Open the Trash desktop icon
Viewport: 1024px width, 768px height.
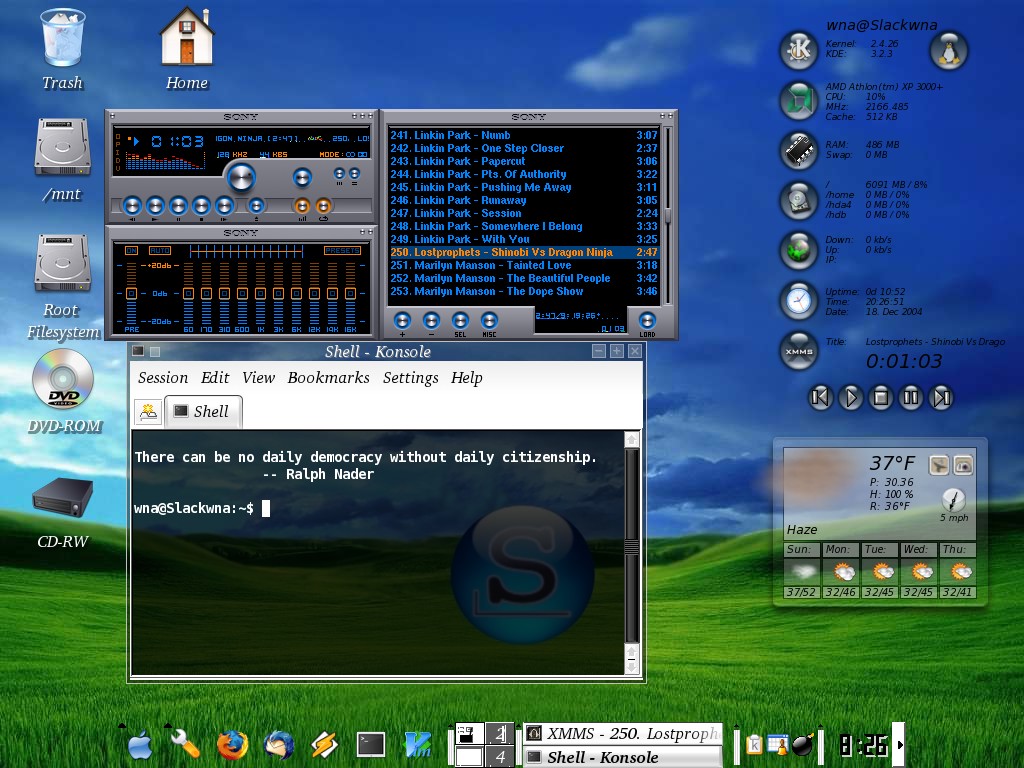coord(63,50)
